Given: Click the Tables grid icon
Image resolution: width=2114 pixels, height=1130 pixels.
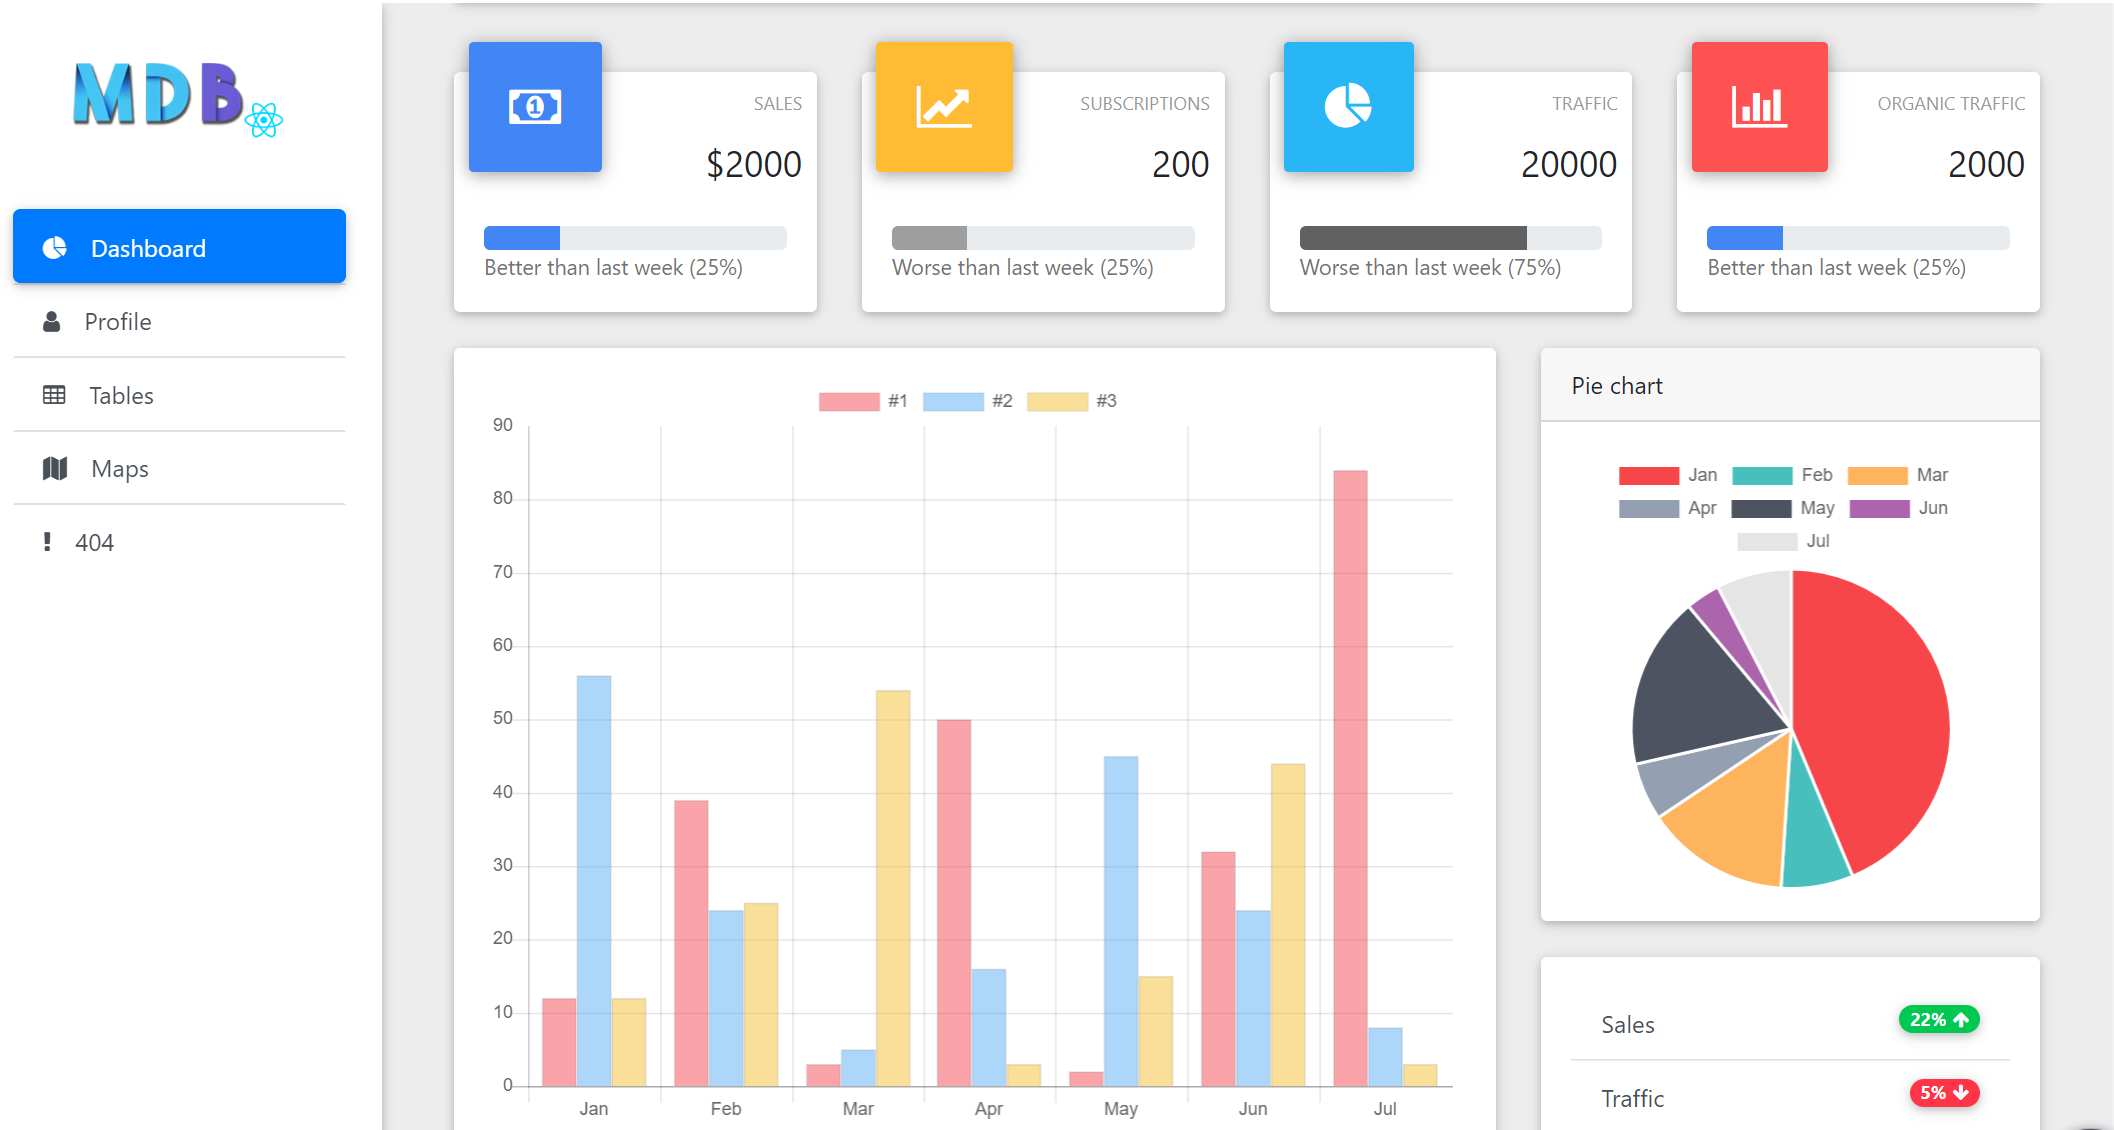Looking at the screenshot, I should click(55, 395).
